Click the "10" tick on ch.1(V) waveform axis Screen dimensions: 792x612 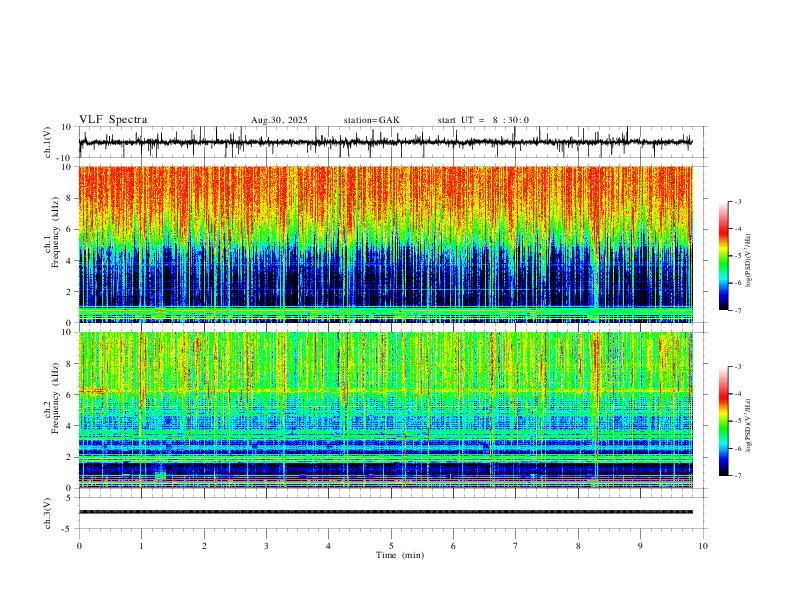67,127
